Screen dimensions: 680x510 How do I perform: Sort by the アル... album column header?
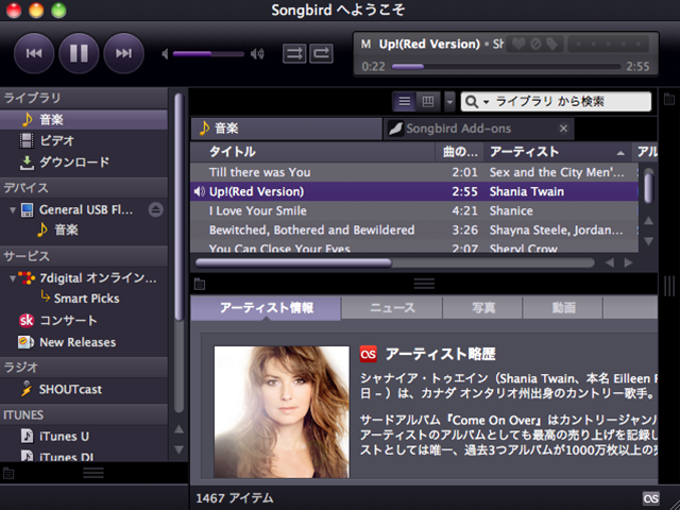pyautogui.click(x=645, y=152)
